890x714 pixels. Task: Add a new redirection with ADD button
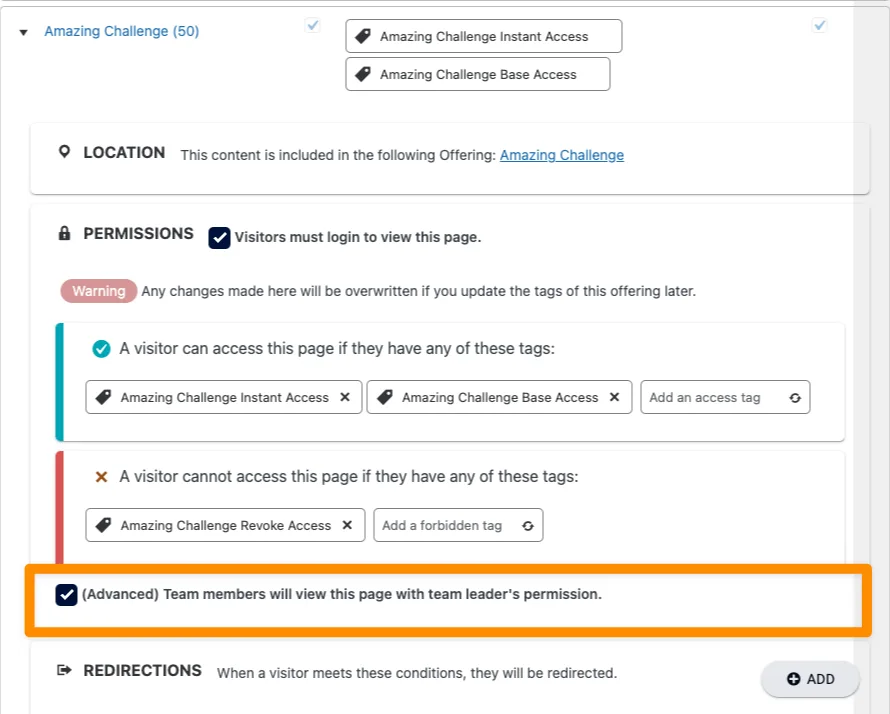pyautogui.click(x=810, y=679)
